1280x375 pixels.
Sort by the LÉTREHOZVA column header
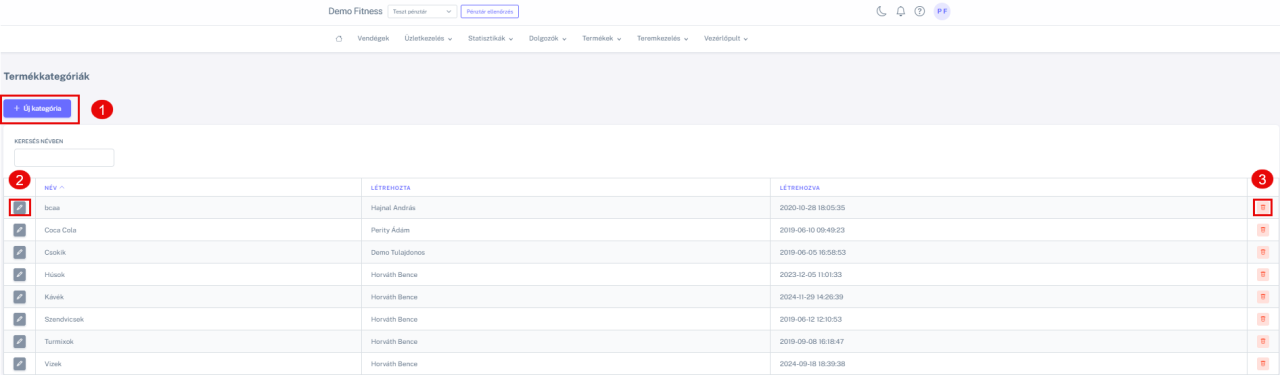[800, 187]
